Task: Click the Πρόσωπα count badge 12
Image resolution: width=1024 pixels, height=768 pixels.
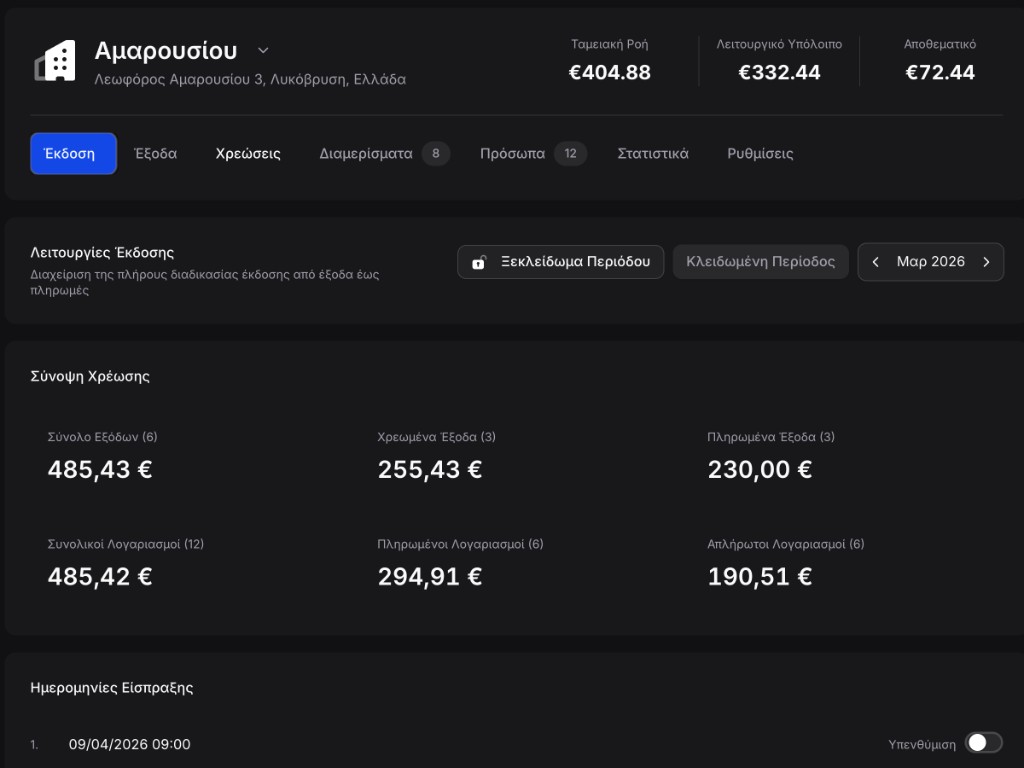Action: 570,154
